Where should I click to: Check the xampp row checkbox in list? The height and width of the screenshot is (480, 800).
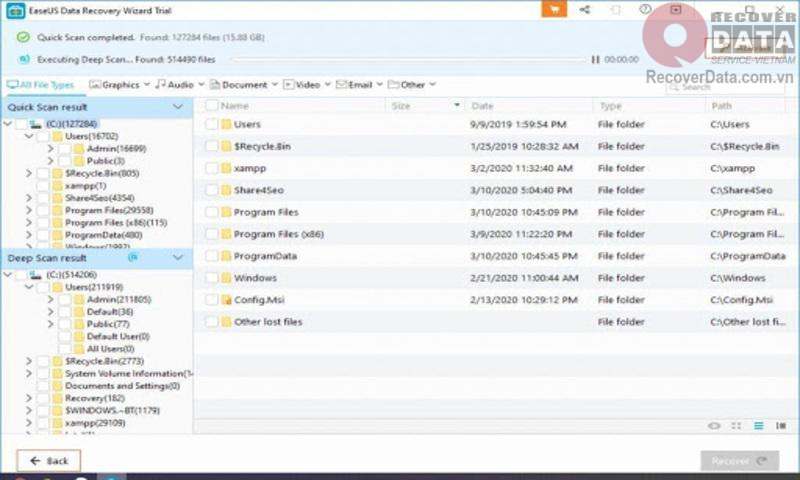click(211, 168)
